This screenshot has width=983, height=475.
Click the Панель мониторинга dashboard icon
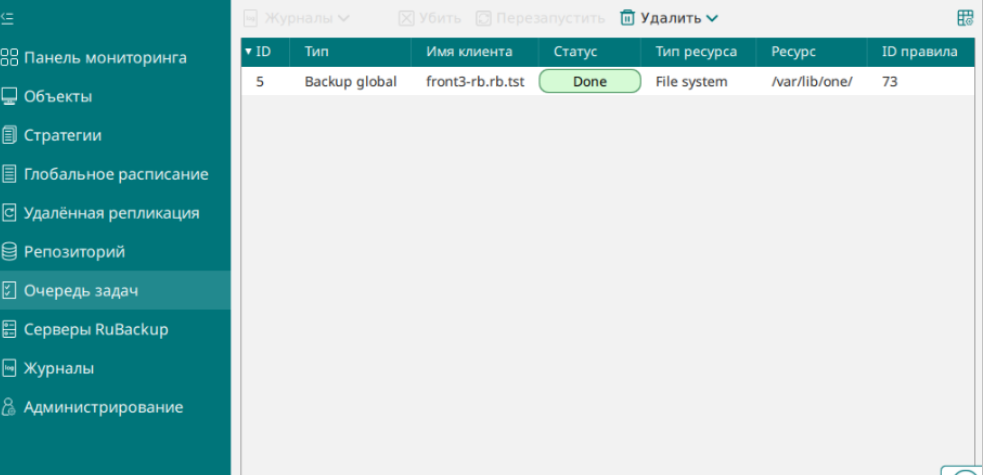pos(9,58)
